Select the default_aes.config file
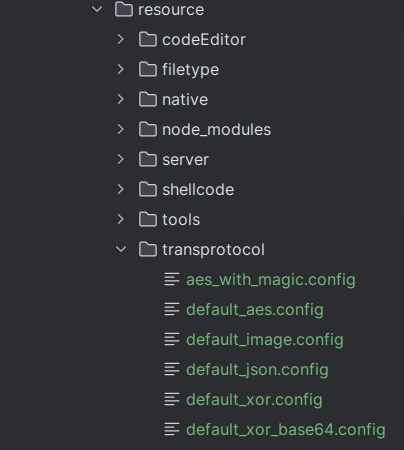The height and width of the screenshot is (450, 404). pyautogui.click(x=255, y=310)
